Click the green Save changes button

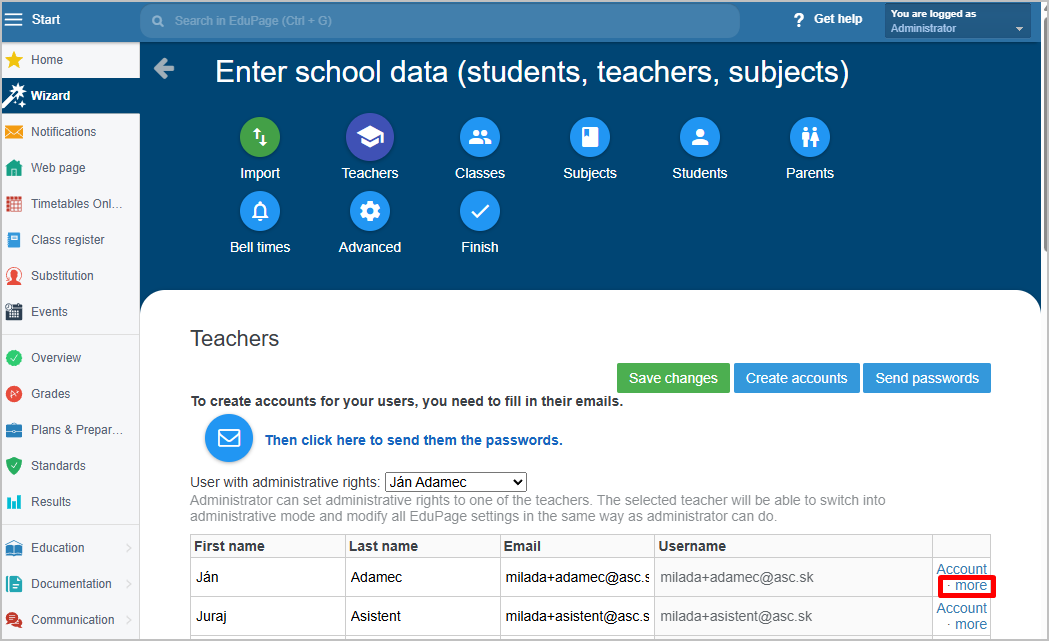[673, 378]
